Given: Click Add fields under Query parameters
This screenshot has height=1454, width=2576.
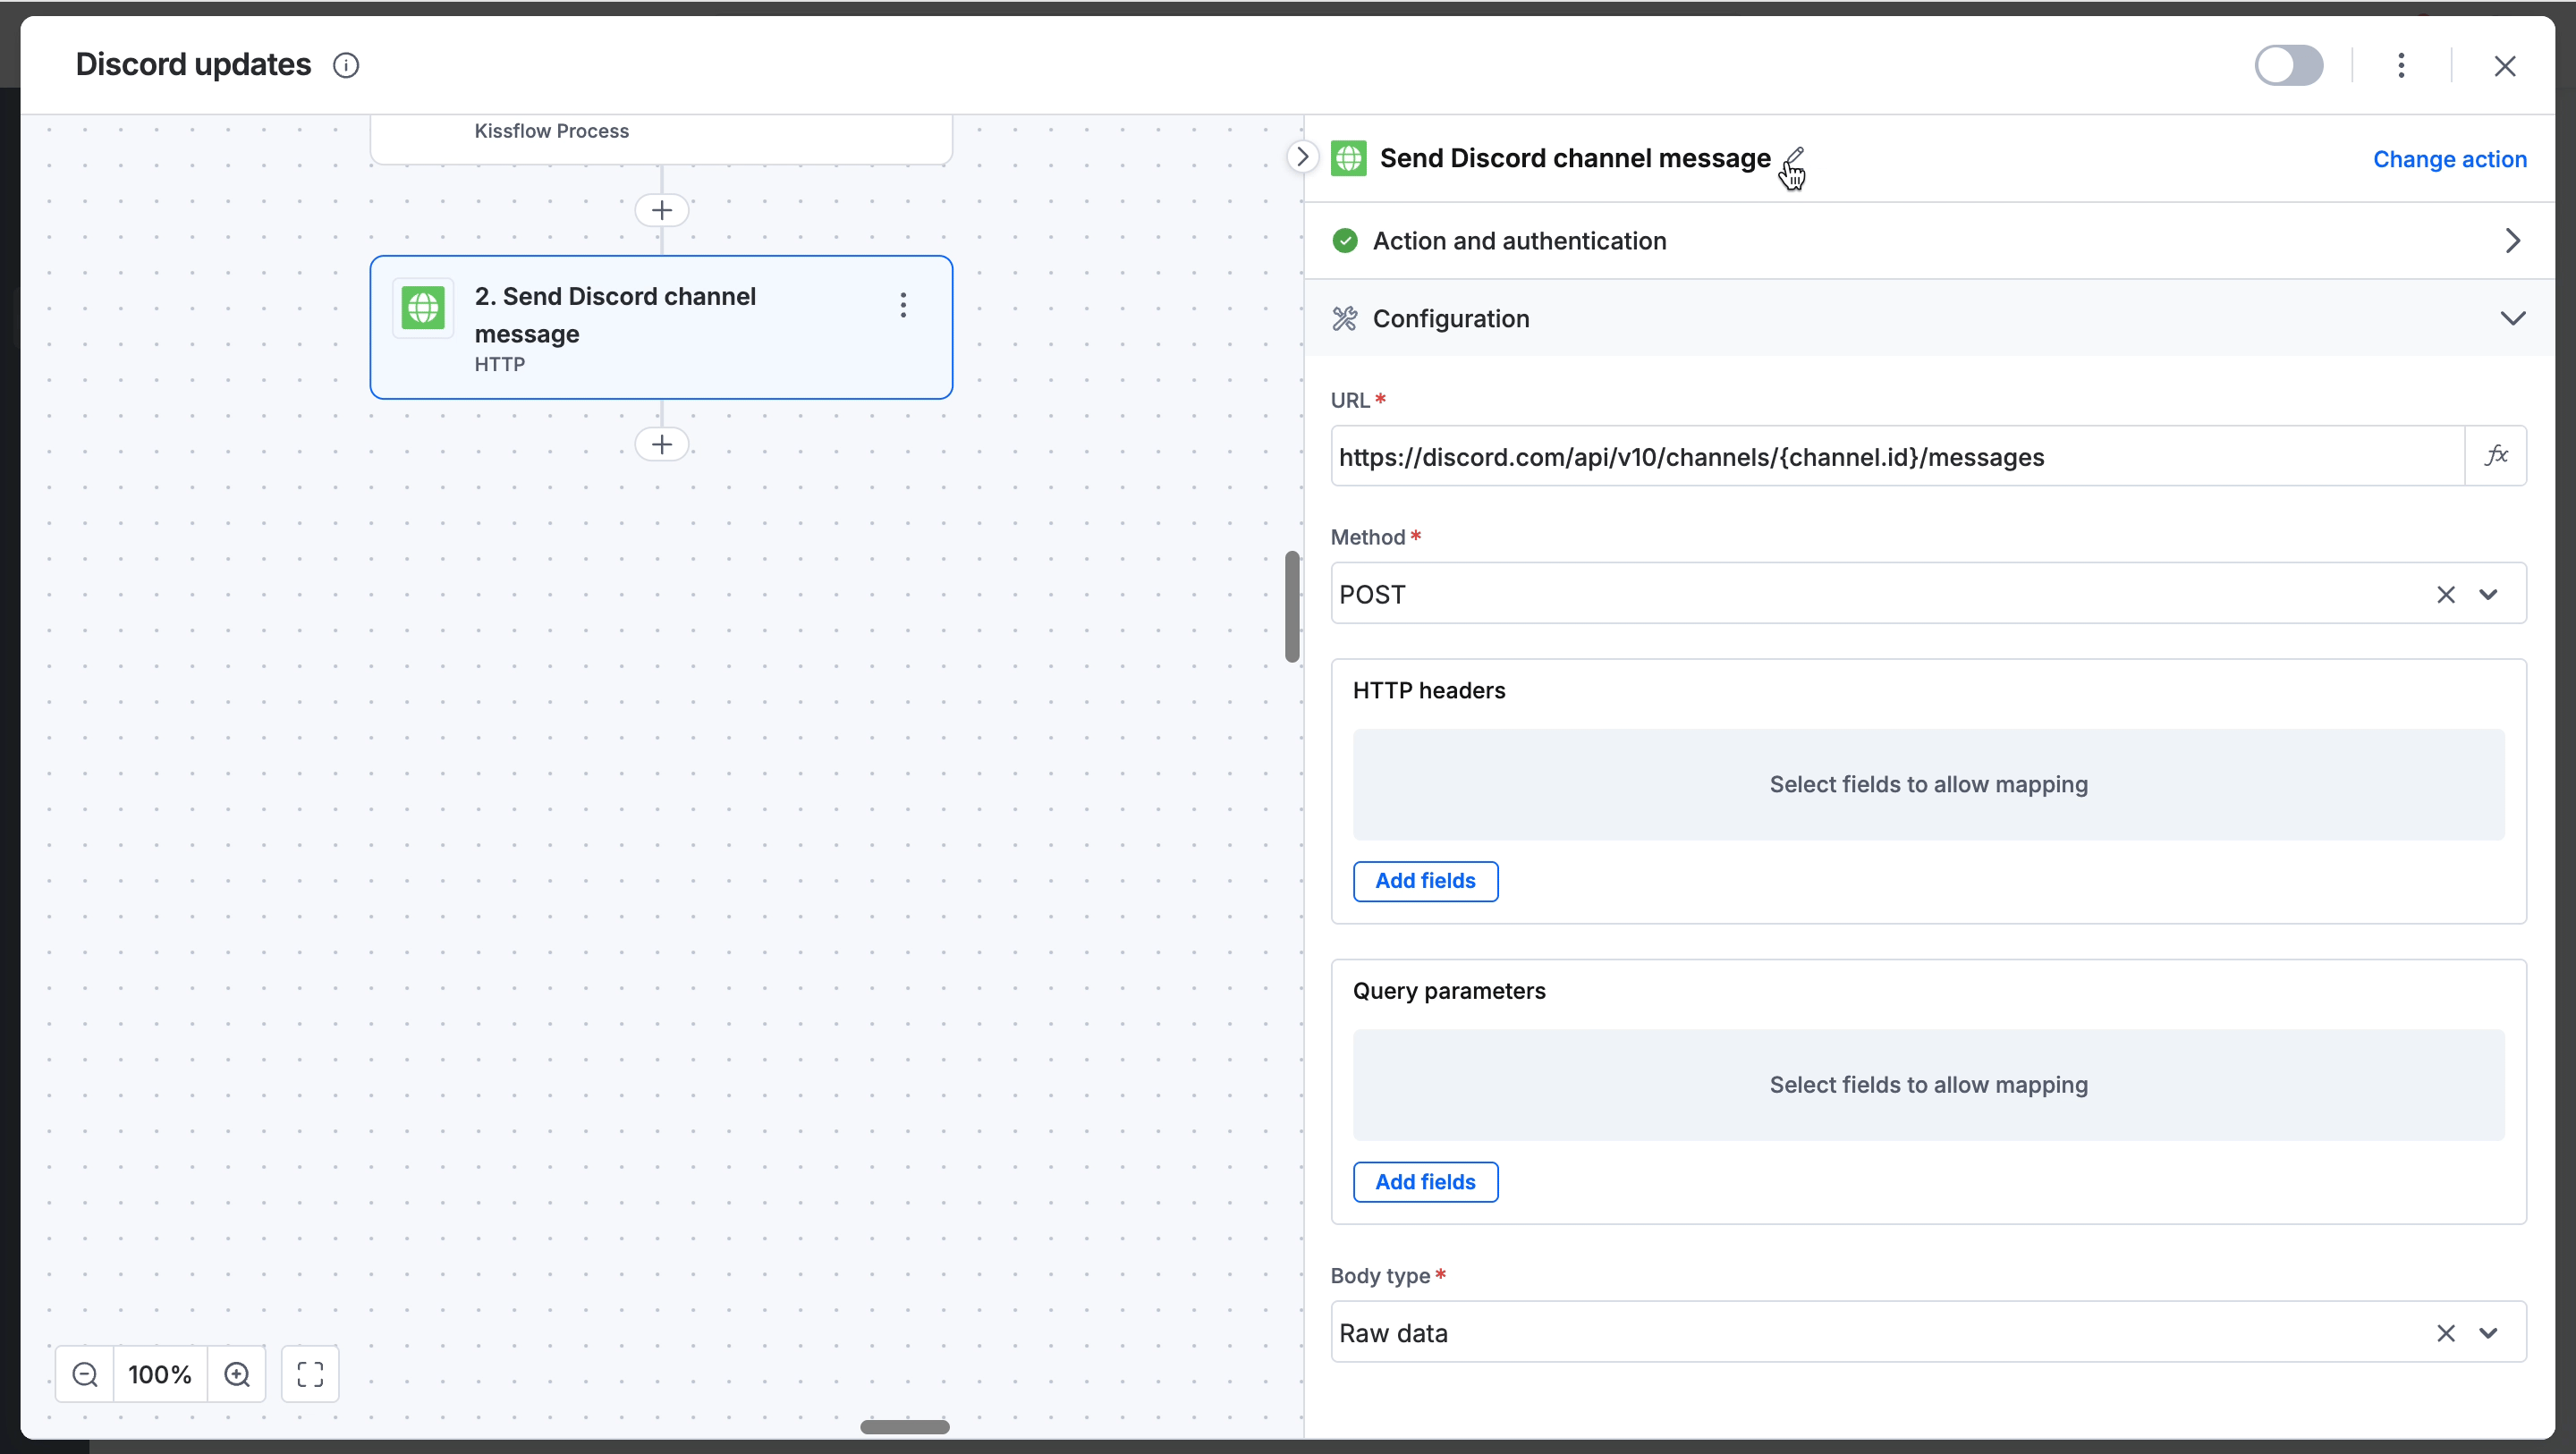Looking at the screenshot, I should pos(1425,1182).
